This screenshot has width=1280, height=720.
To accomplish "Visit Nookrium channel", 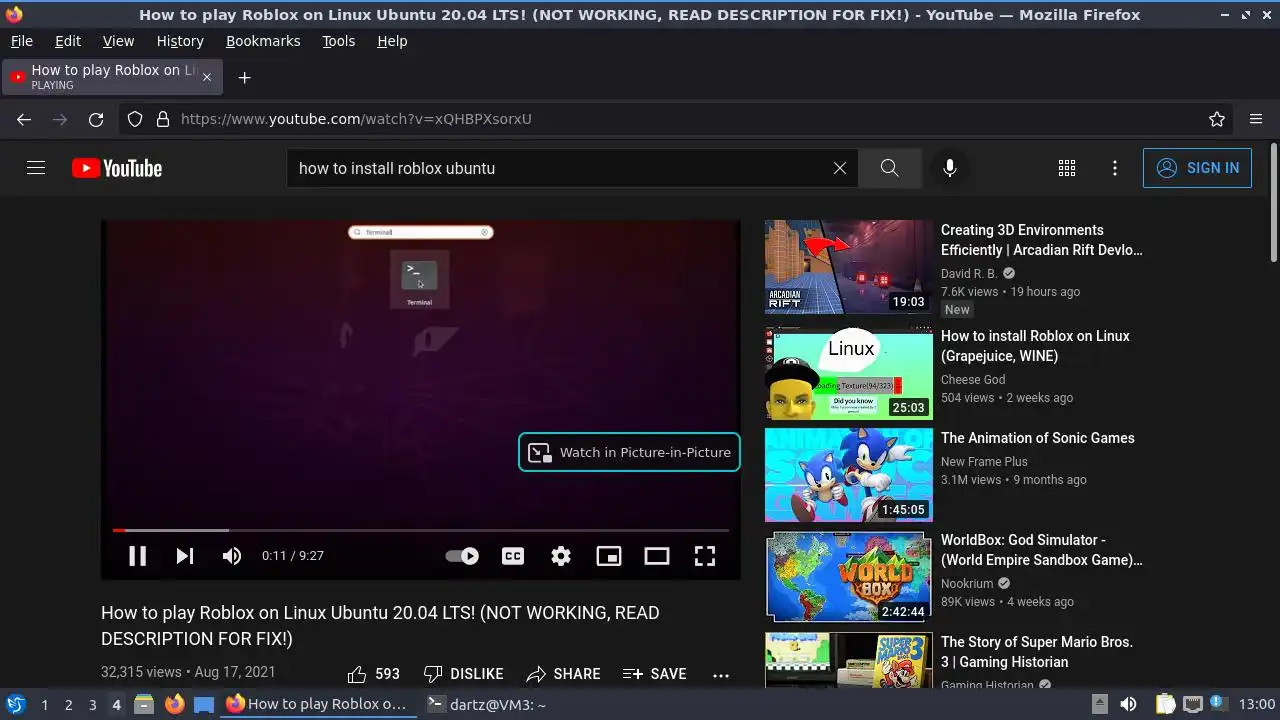I will click(x=967, y=584).
